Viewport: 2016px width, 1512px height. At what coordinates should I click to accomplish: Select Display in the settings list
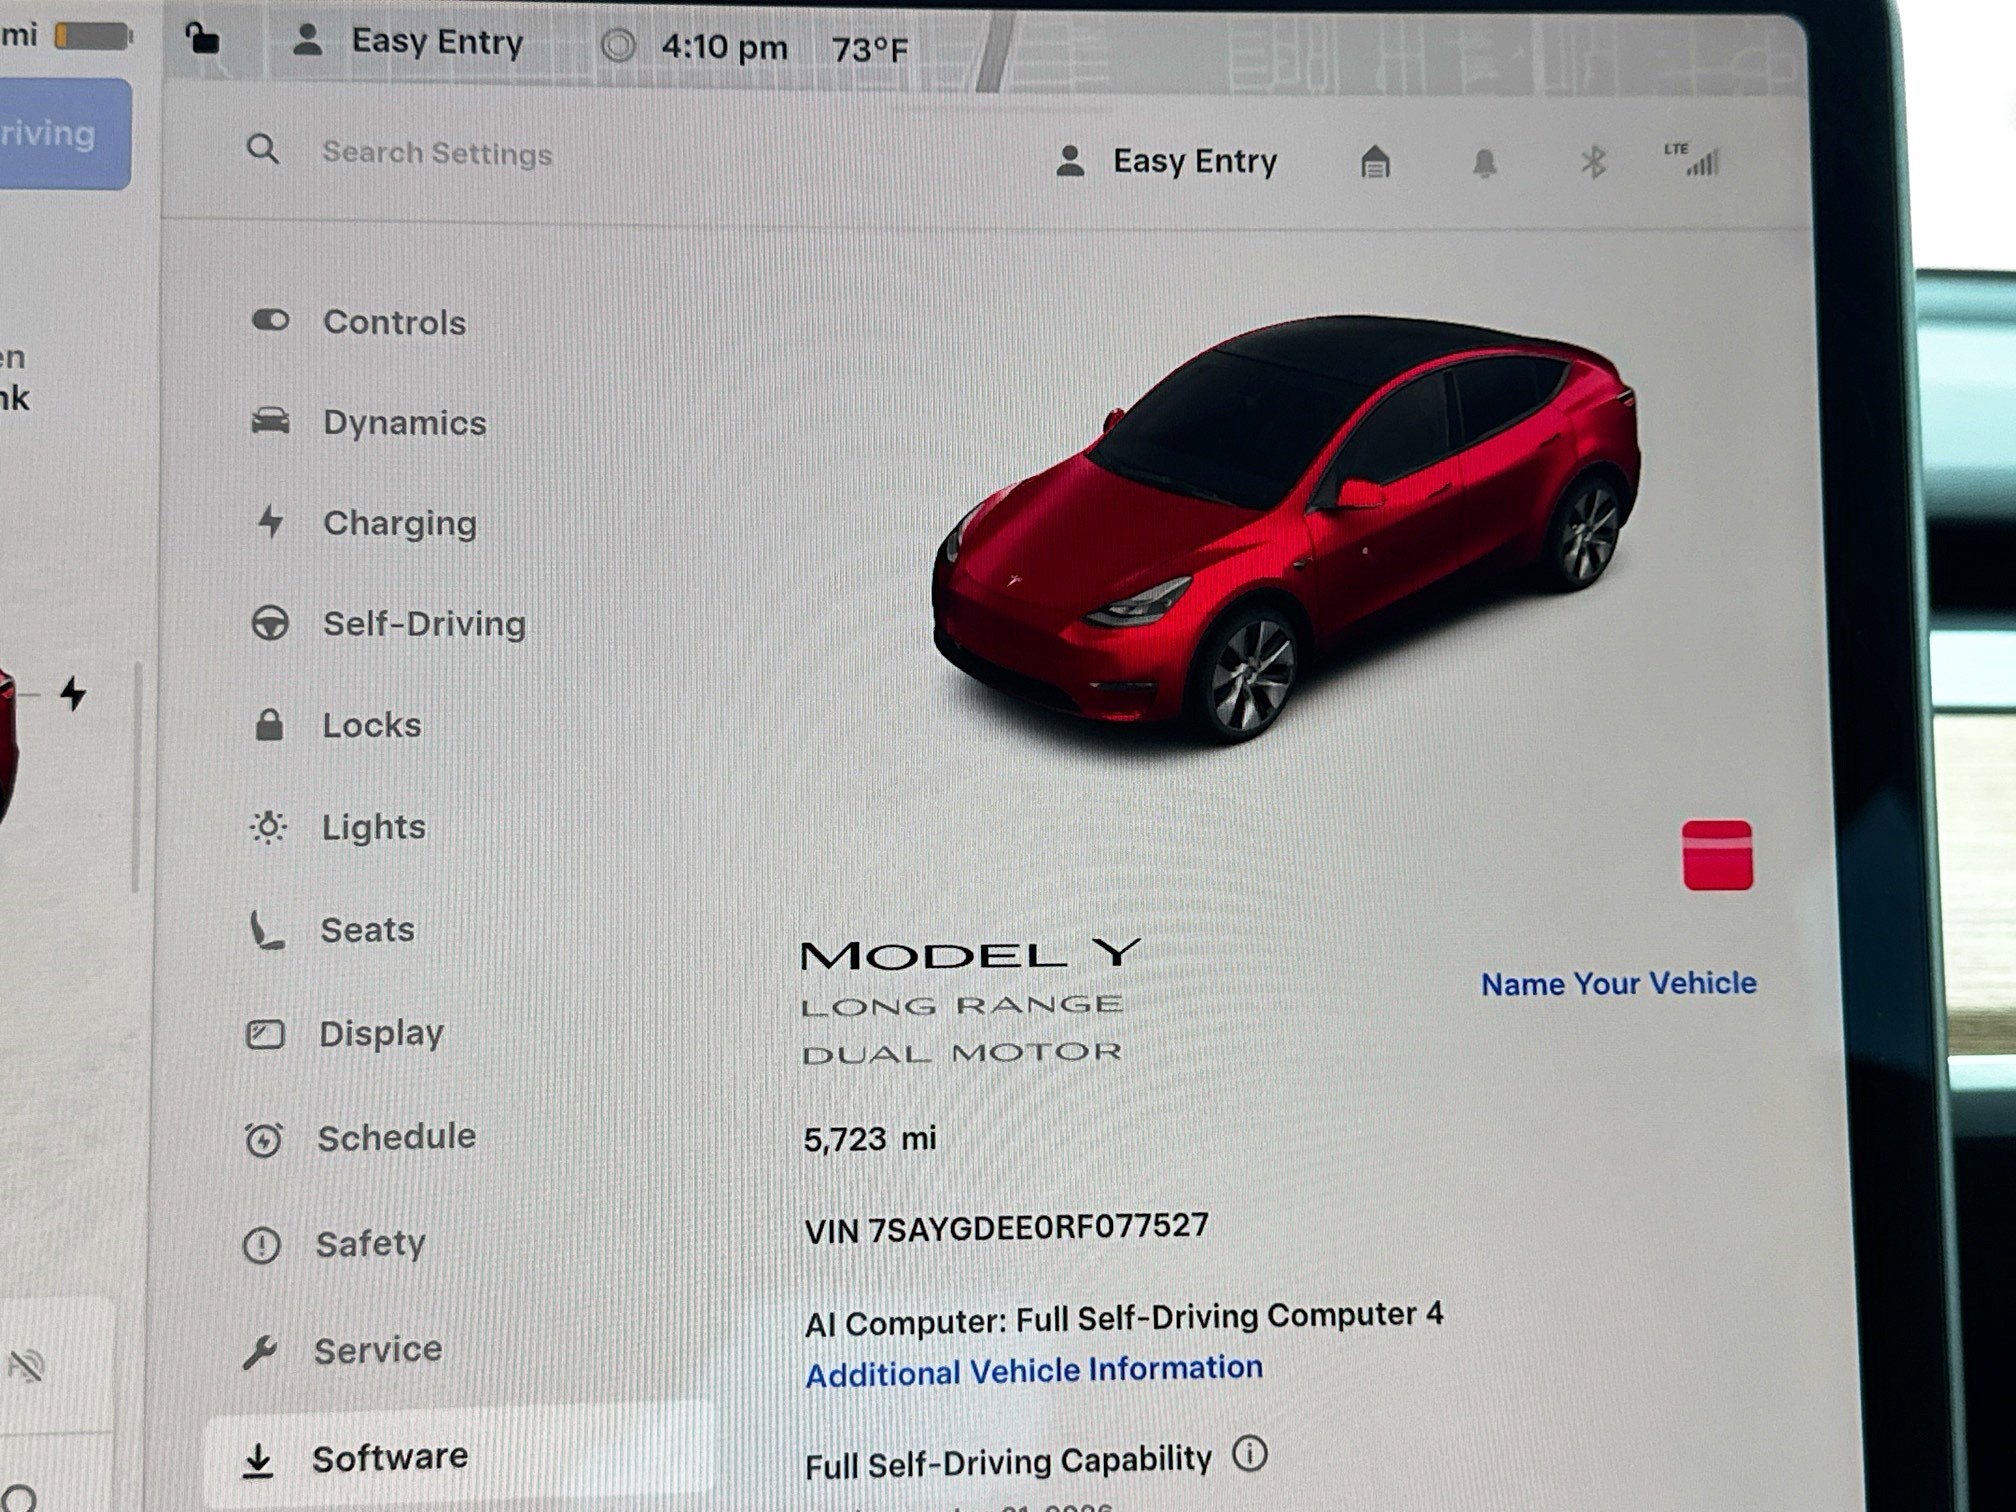(x=345, y=1033)
